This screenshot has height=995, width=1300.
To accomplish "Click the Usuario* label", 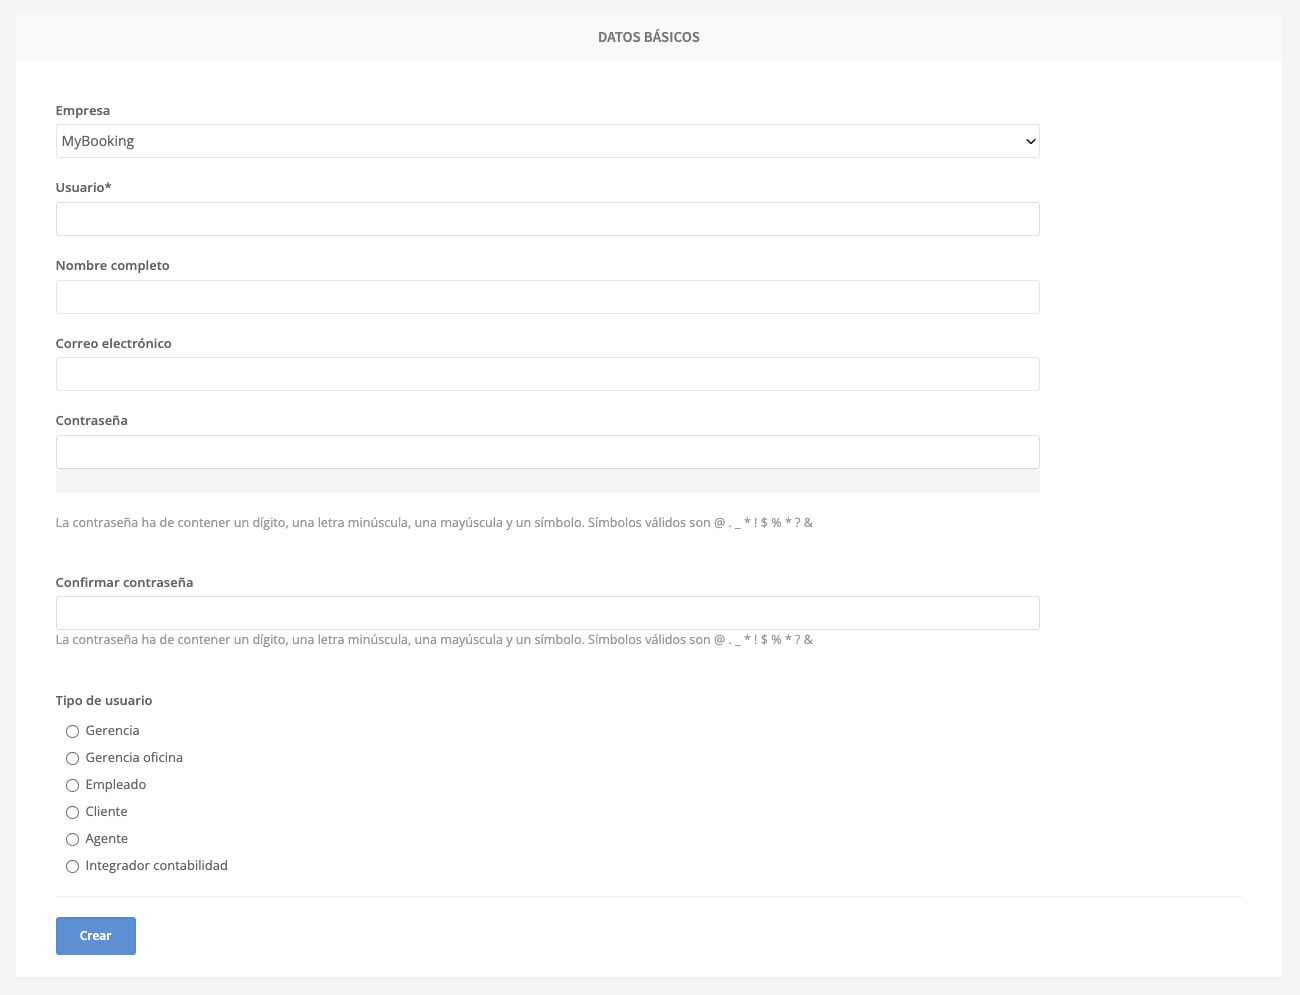I will click(84, 187).
